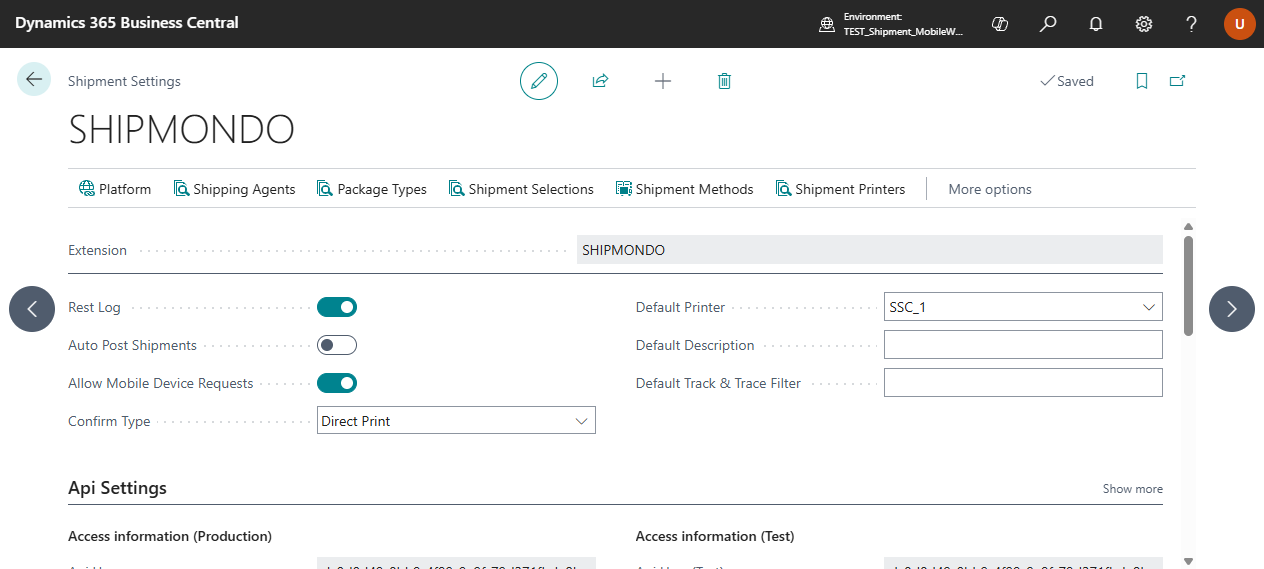Click Dynamics 365 Business Central title
The image size is (1264, 569).
(127, 22)
